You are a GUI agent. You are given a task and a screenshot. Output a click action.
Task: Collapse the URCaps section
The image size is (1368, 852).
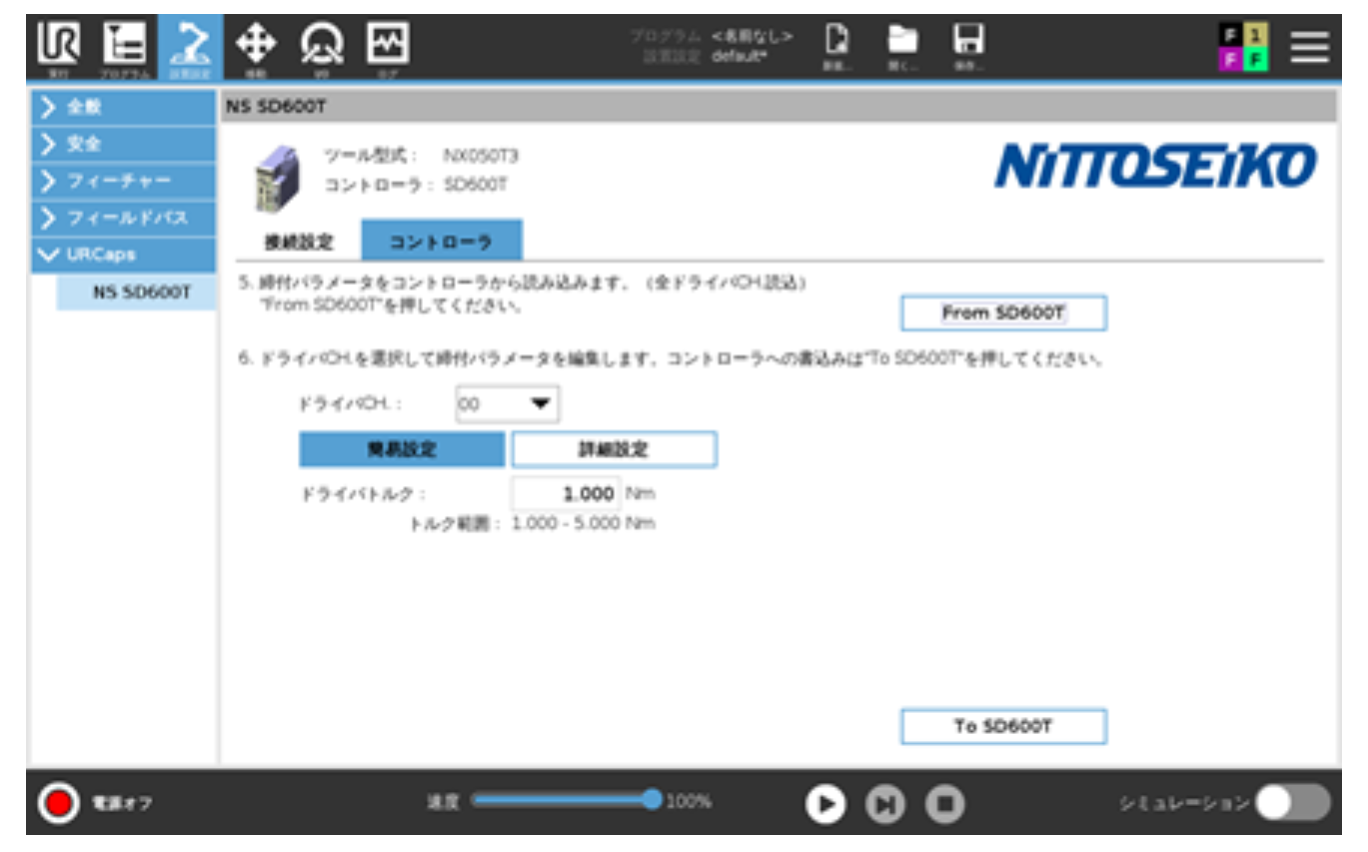[124, 255]
